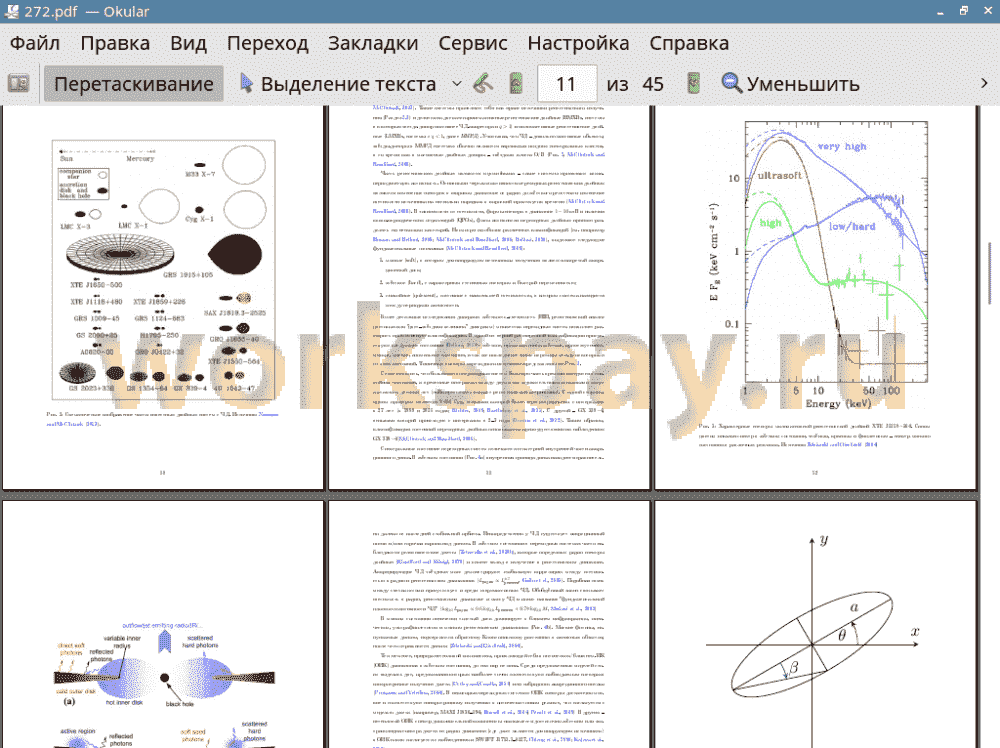Open the Правка menu
Viewport: 1000px width, 748px height.
point(115,43)
